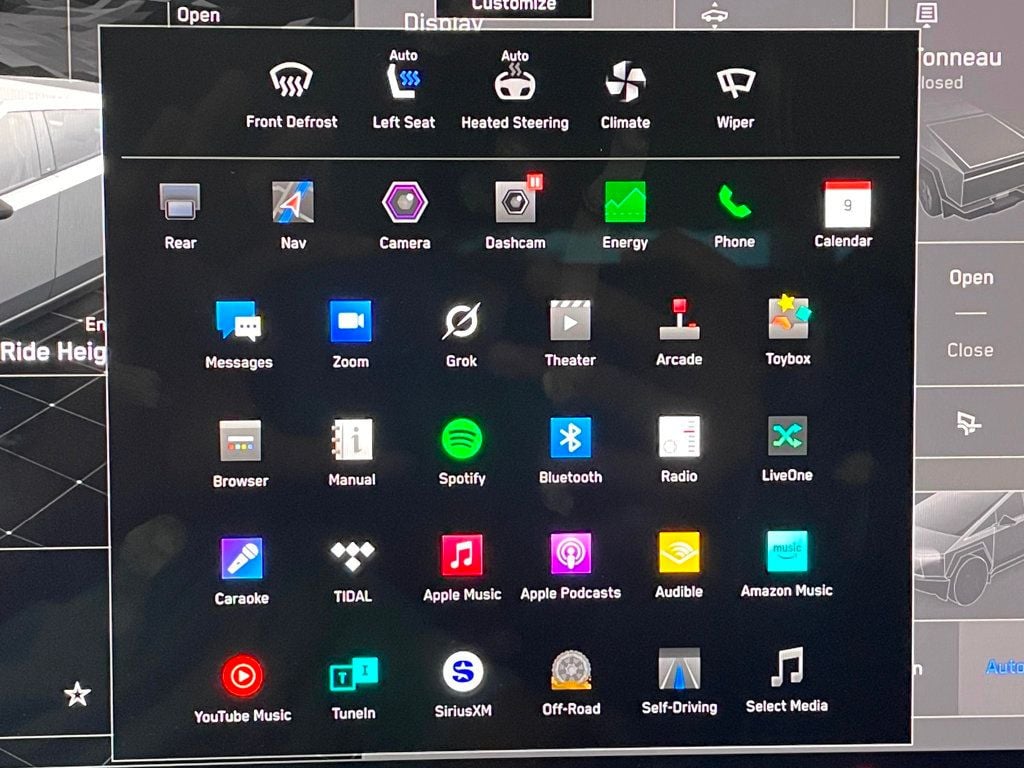Tap the star favorites icon at bottom left
The height and width of the screenshot is (768, 1024).
pyautogui.click(x=77, y=694)
